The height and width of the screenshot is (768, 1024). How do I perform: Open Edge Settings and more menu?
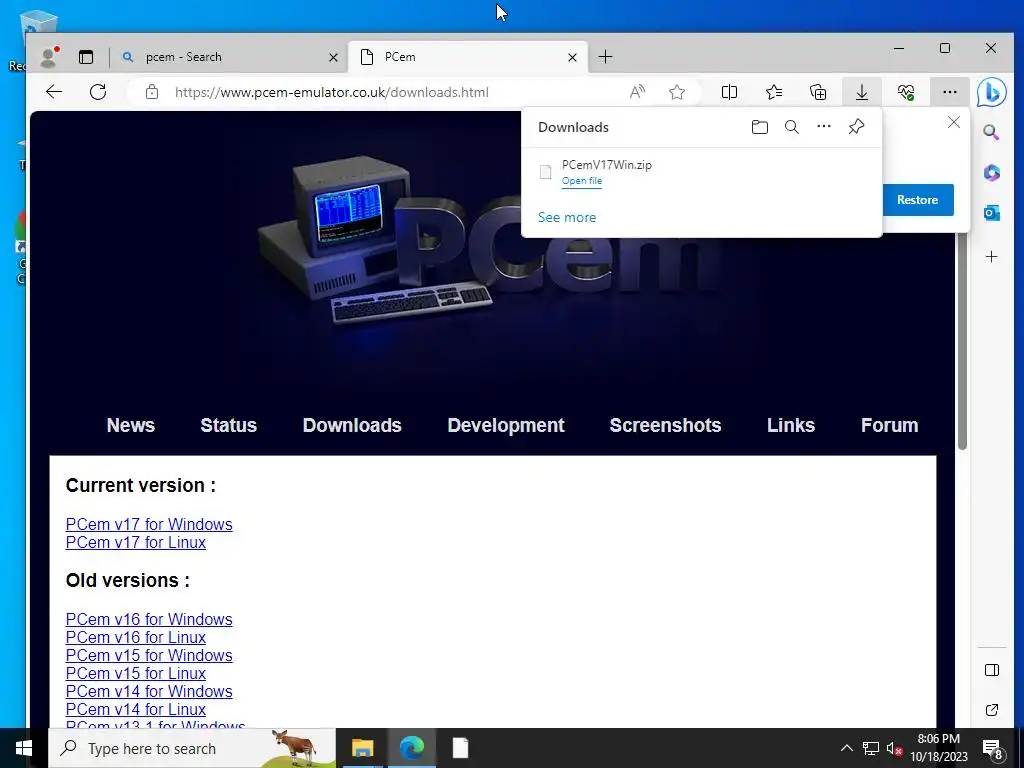pyautogui.click(x=950, y=92)
